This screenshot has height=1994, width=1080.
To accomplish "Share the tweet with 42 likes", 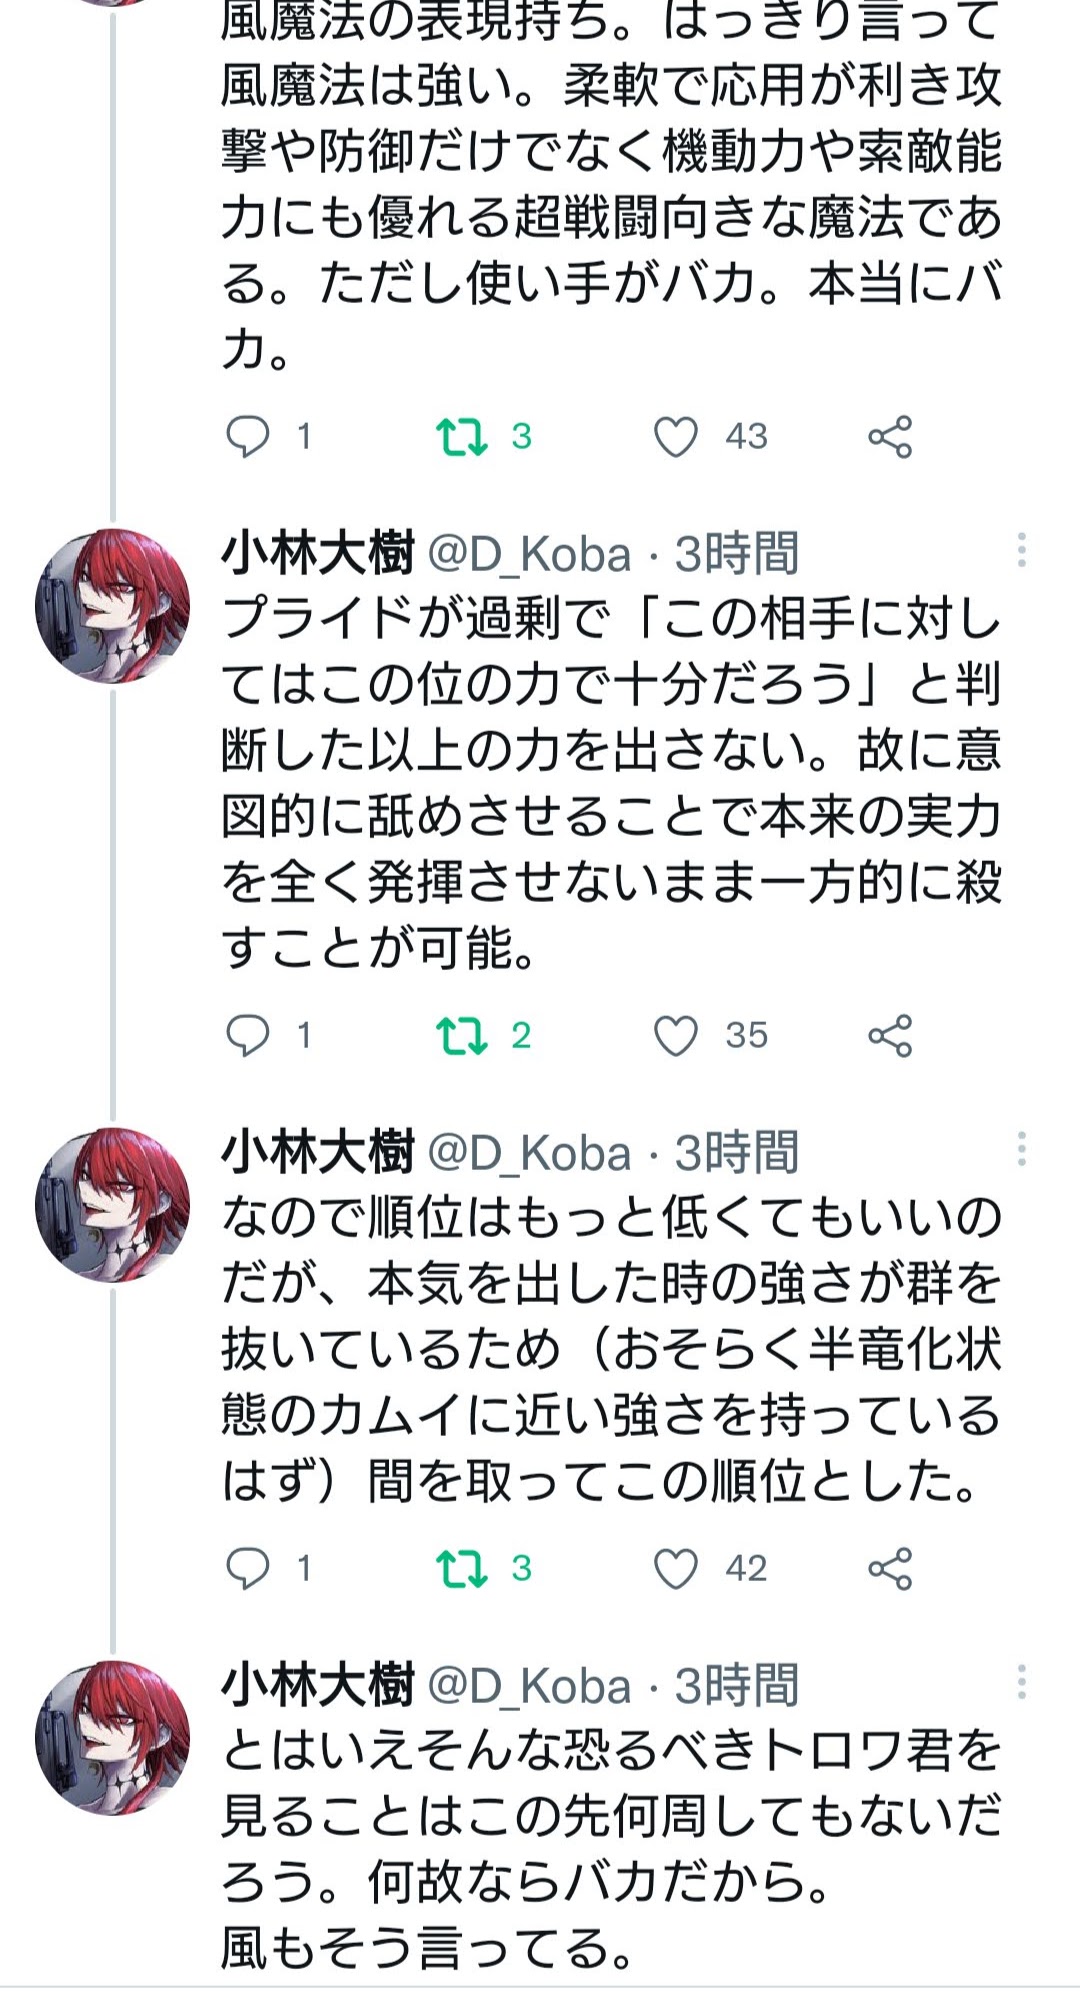I will pos(890,1568).
